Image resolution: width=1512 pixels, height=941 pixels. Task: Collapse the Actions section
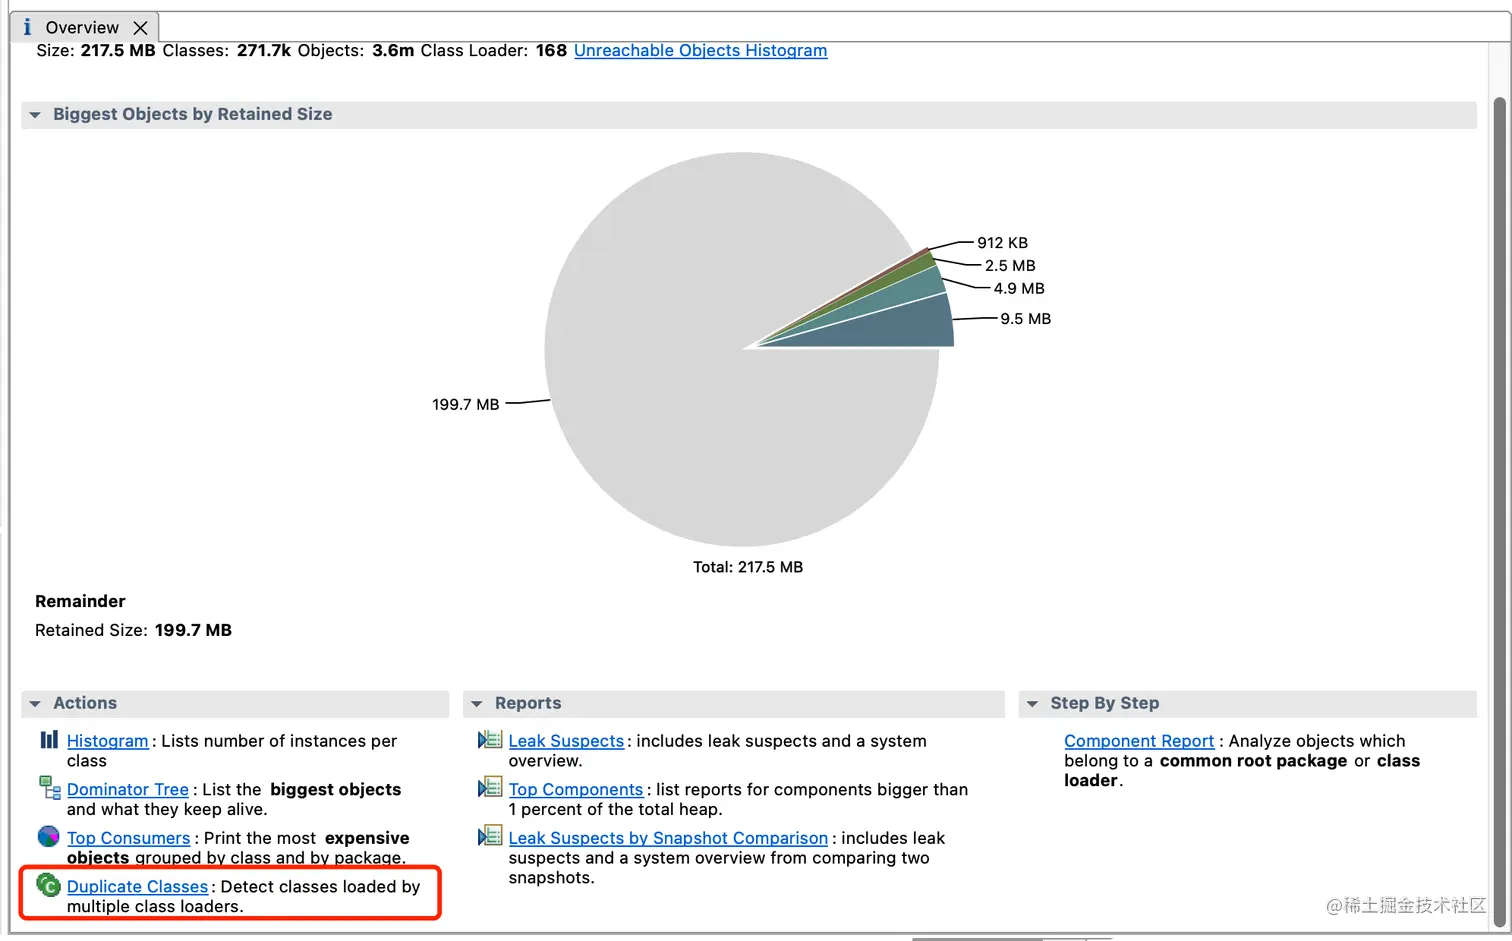pos(35,704)
